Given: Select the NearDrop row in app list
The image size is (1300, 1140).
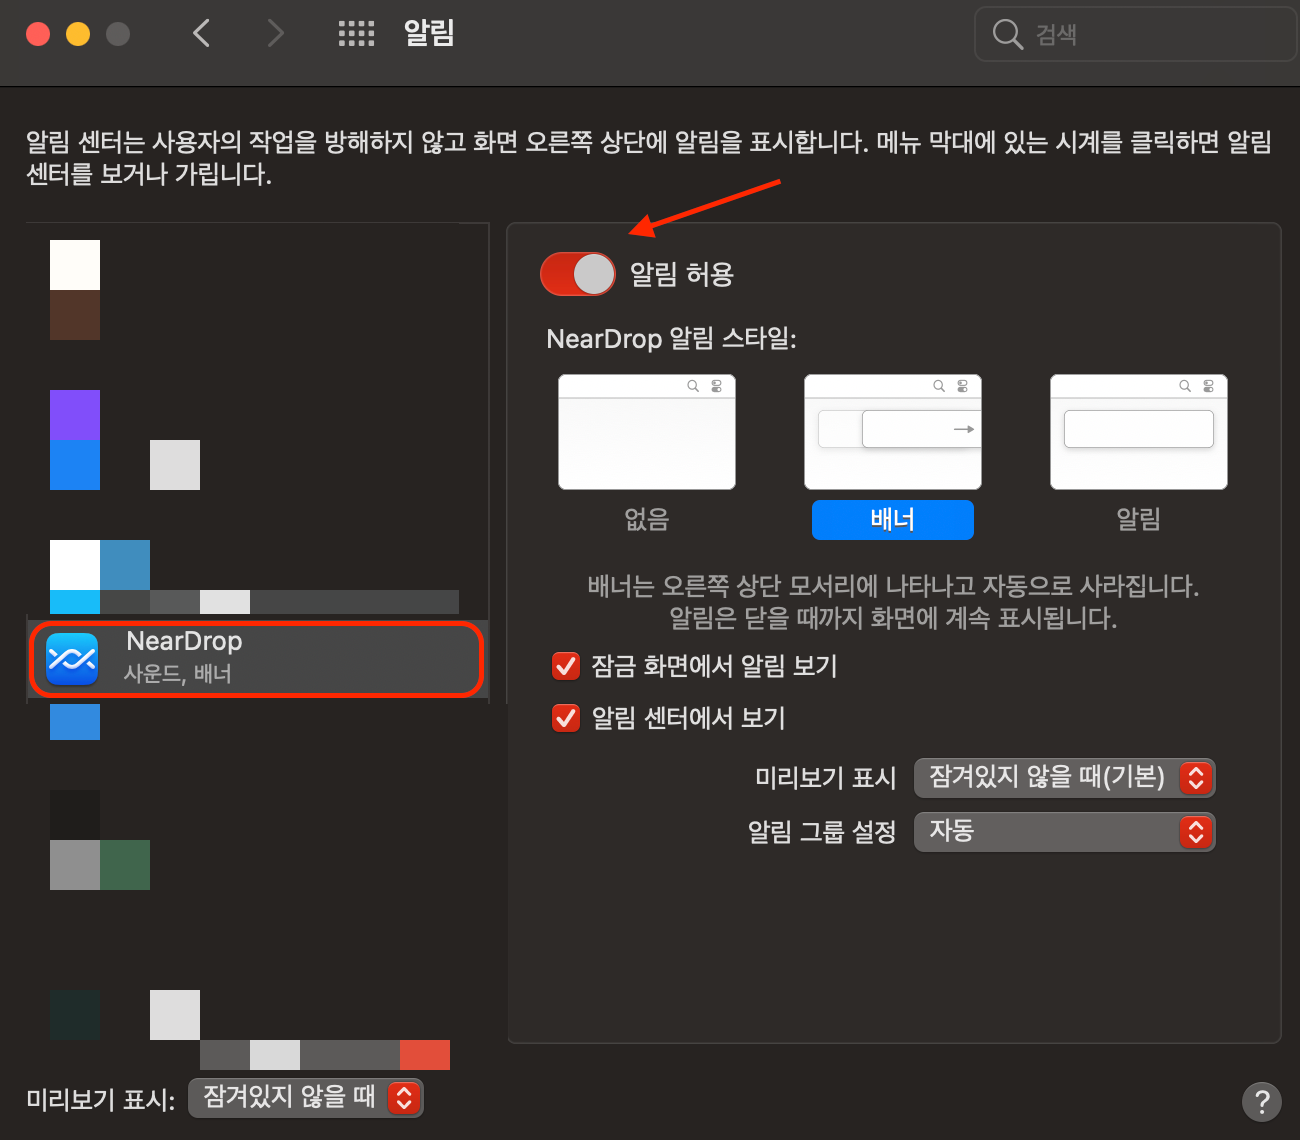Looking at the screenshot, I should [257, 659].
